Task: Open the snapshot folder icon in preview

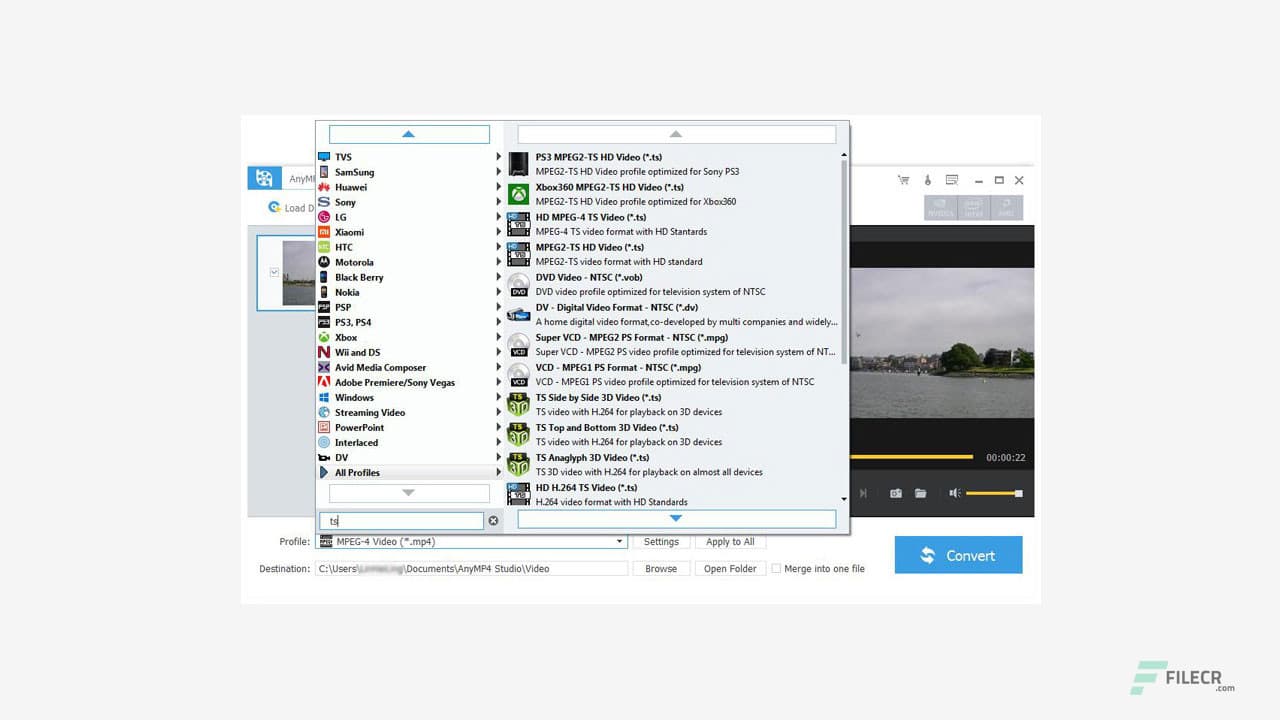Action: click(919, 493)
